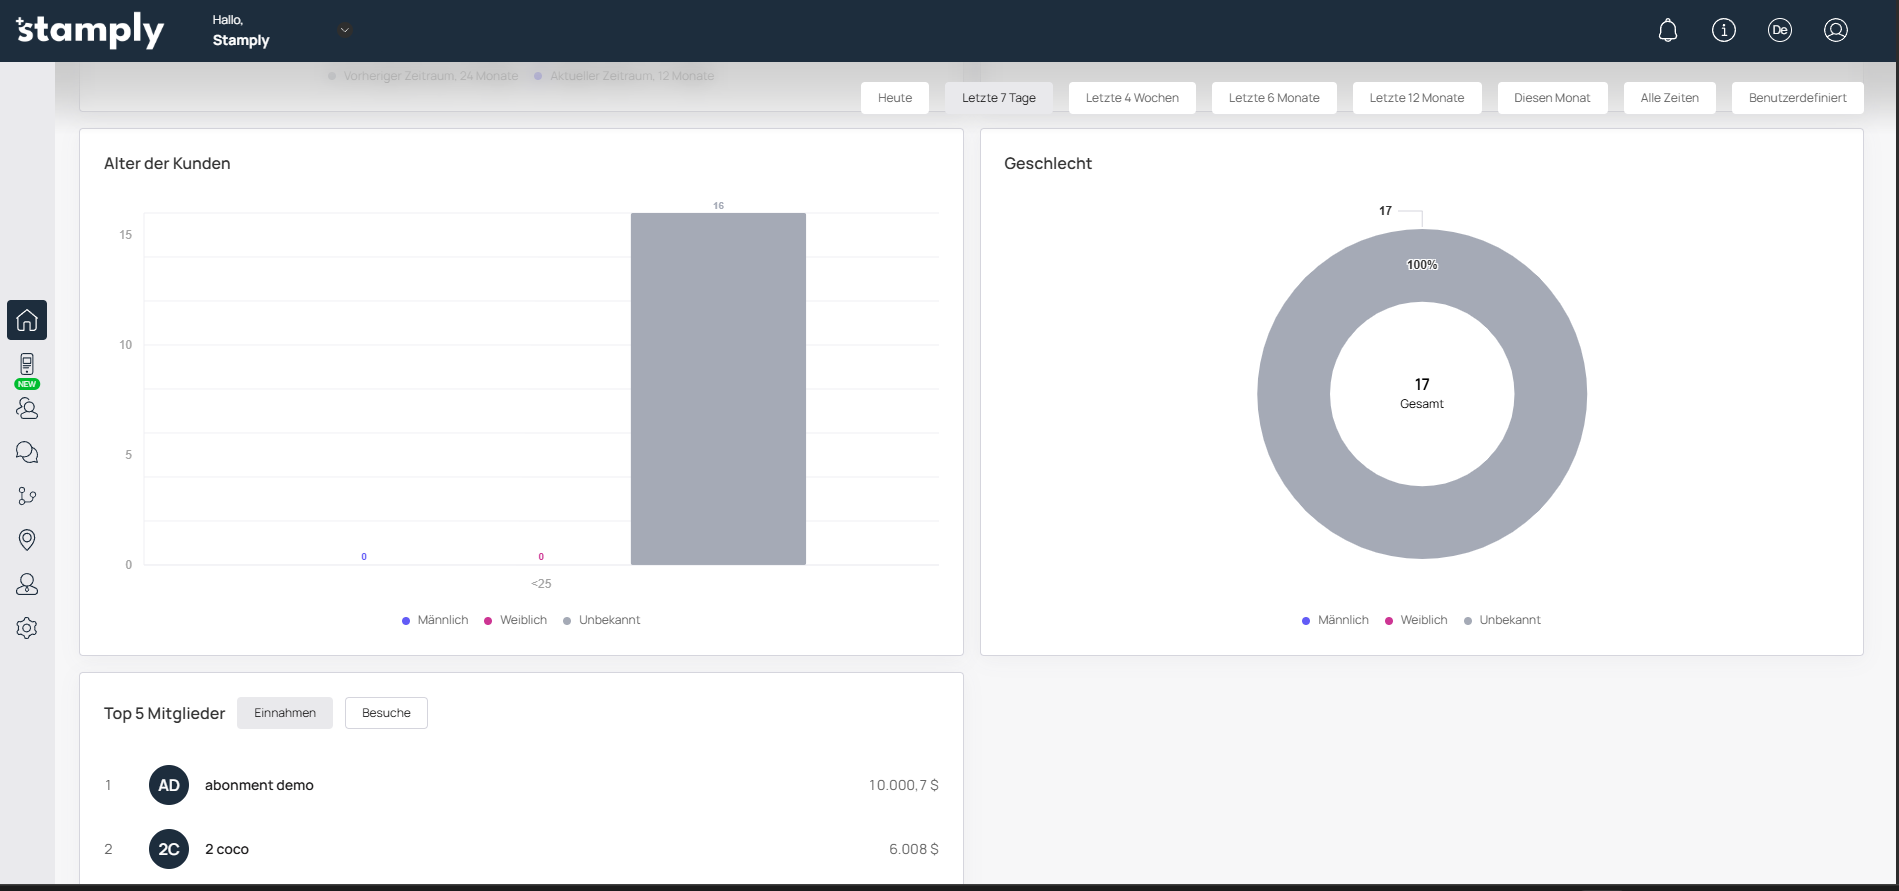Click the notification bell icon
Screen dimensions: 1899x891
click(1668, 31)
